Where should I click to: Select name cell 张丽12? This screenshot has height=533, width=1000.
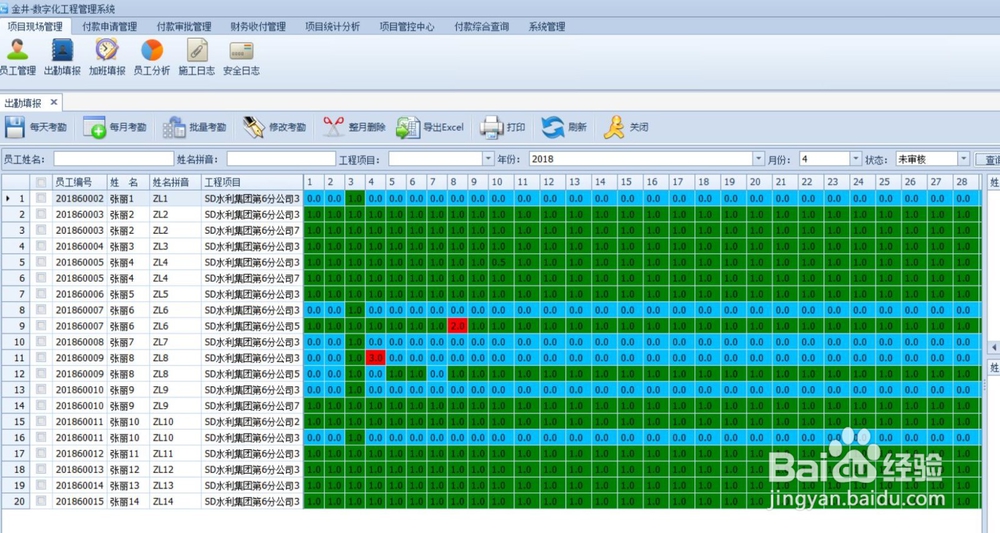(x=128, y=469)
